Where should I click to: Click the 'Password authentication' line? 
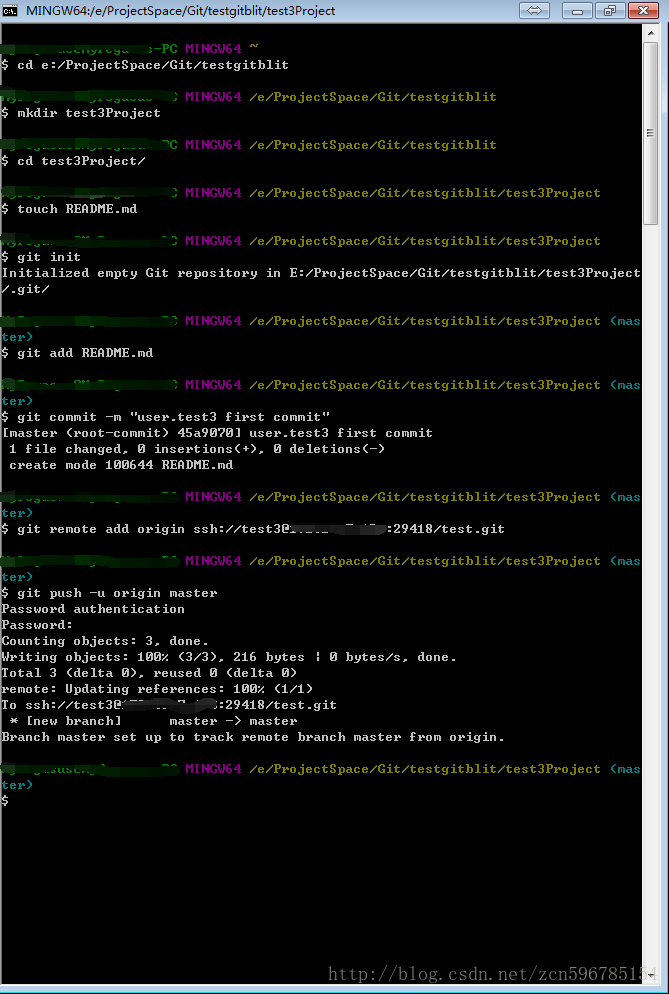click(x=93, y=609)
